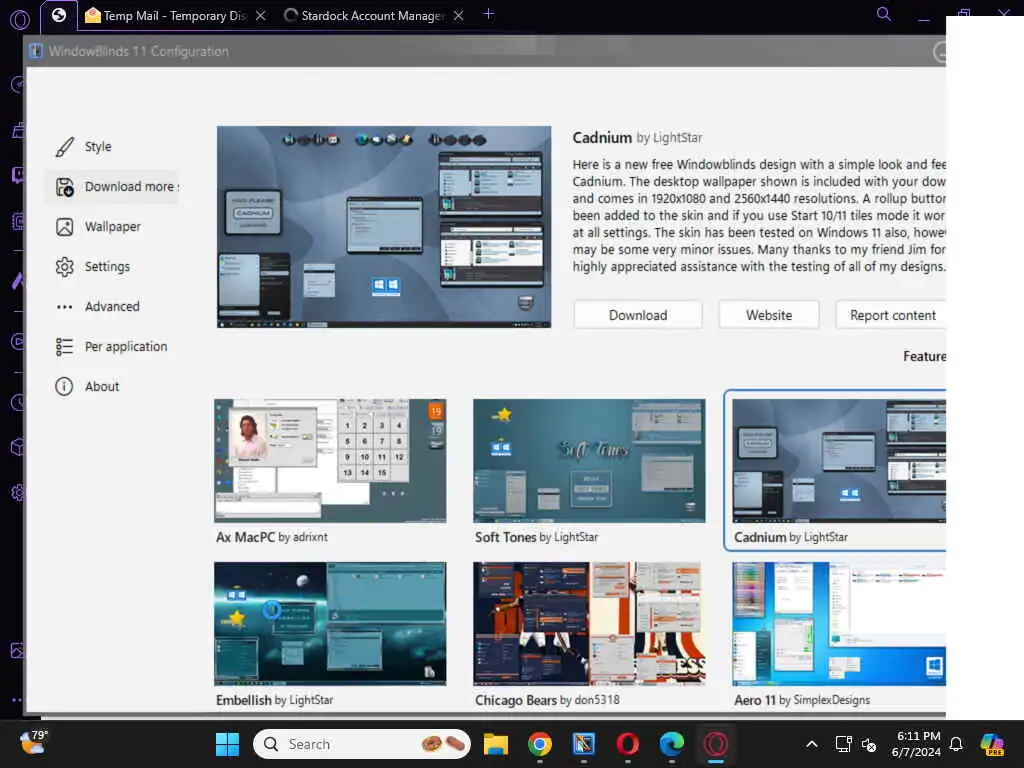Viewport: 1024px width, 768px height.
Task: Click the Report content button
Action: (892, 315)
